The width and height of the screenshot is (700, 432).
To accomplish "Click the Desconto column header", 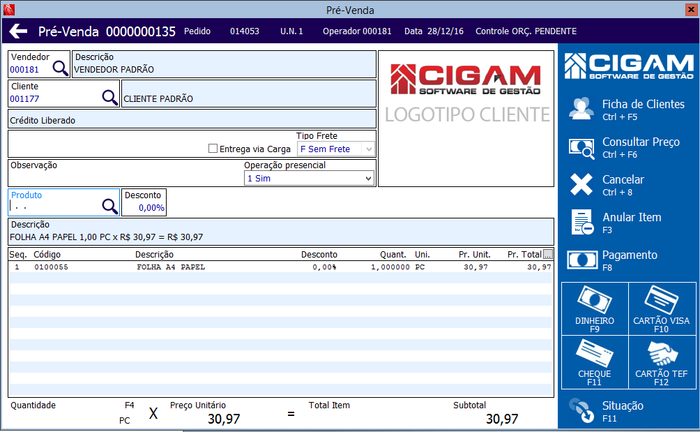I will (x=319, y=254).
